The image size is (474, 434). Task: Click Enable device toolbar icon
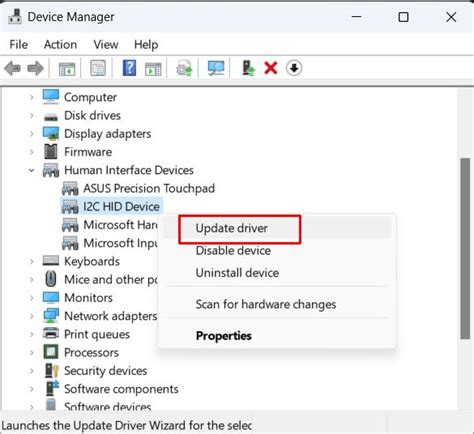click(248, 68)
